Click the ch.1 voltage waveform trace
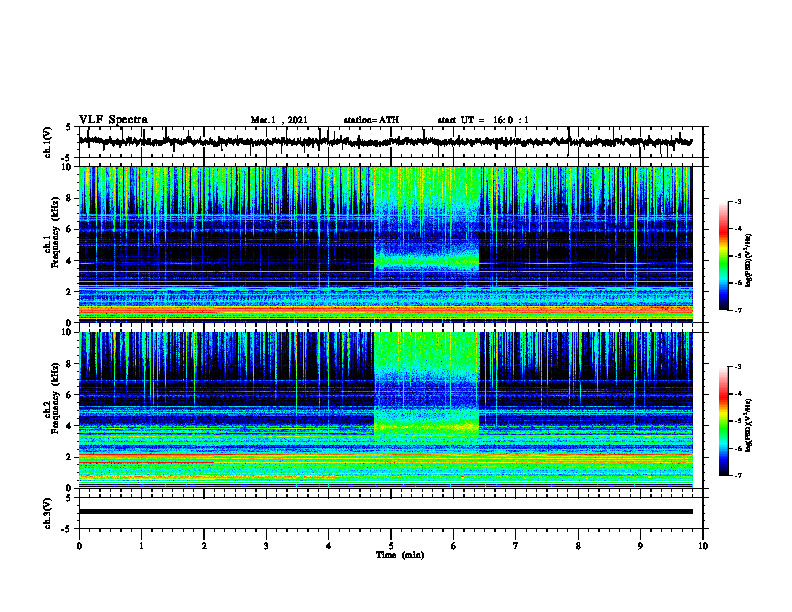792x612 pixels. (x=385, y=142)
